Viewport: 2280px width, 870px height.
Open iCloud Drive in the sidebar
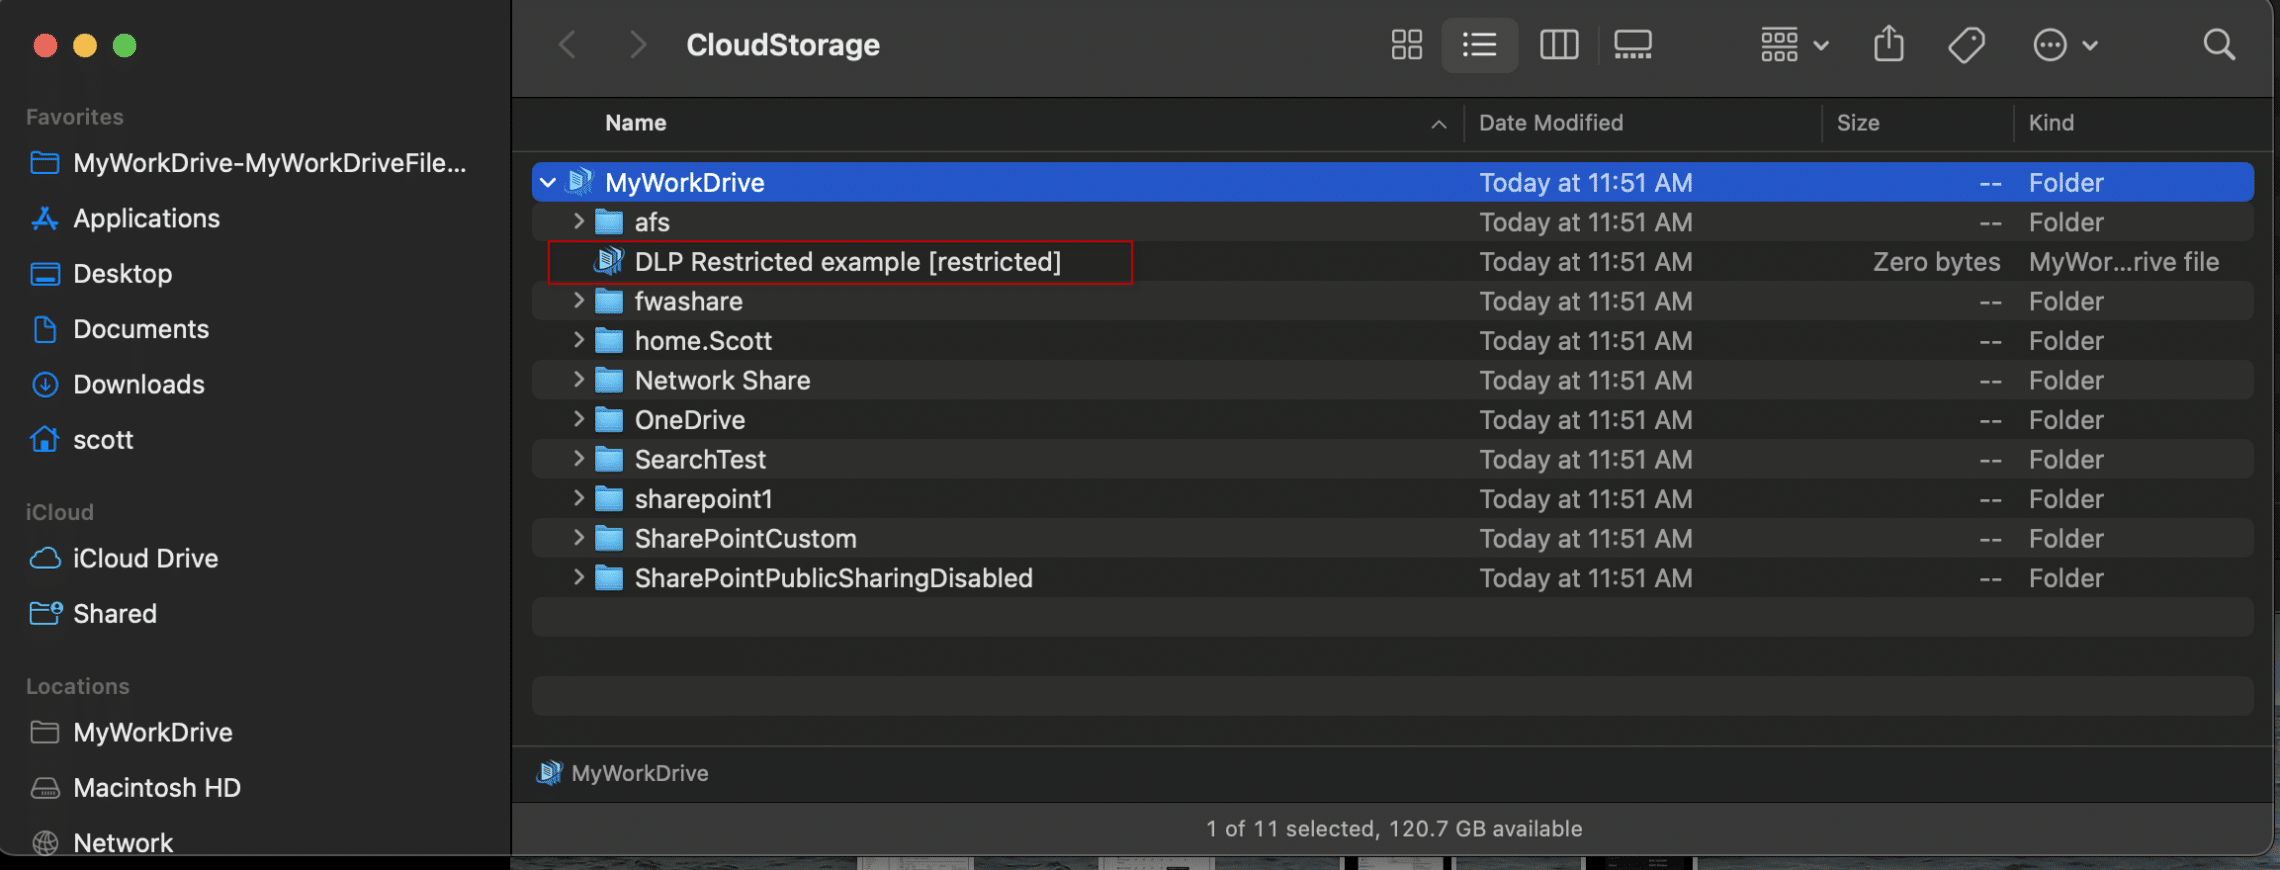145,558
